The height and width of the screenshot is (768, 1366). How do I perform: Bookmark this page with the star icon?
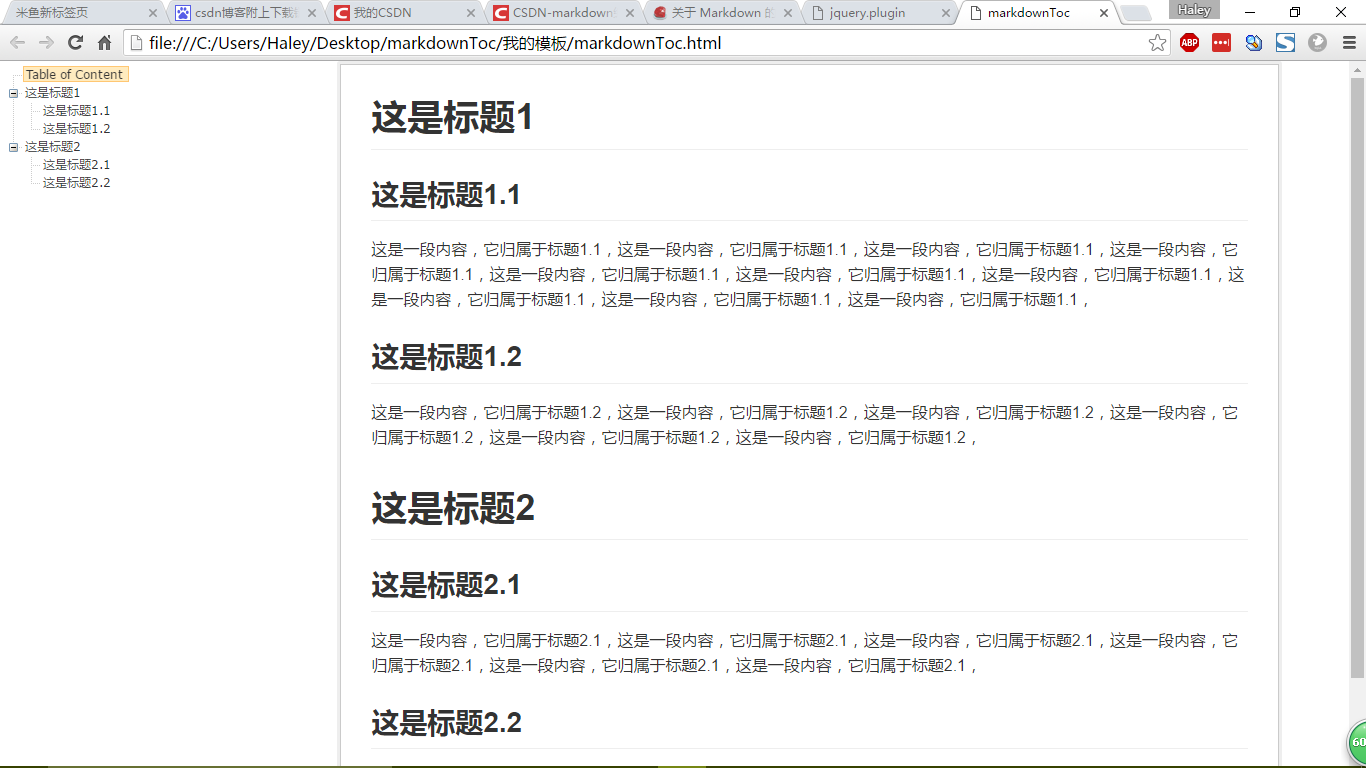pos(1157,43)
